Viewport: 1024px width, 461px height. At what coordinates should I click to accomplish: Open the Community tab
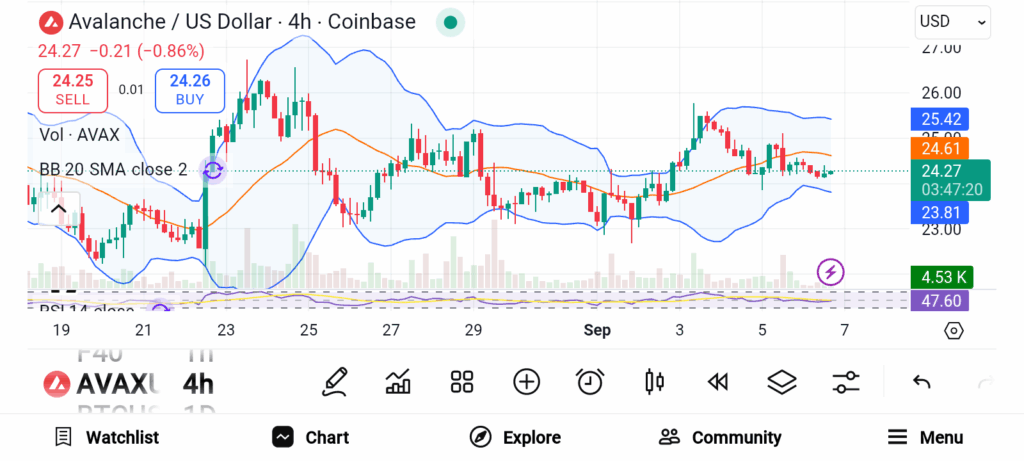[x=720, y=437]
